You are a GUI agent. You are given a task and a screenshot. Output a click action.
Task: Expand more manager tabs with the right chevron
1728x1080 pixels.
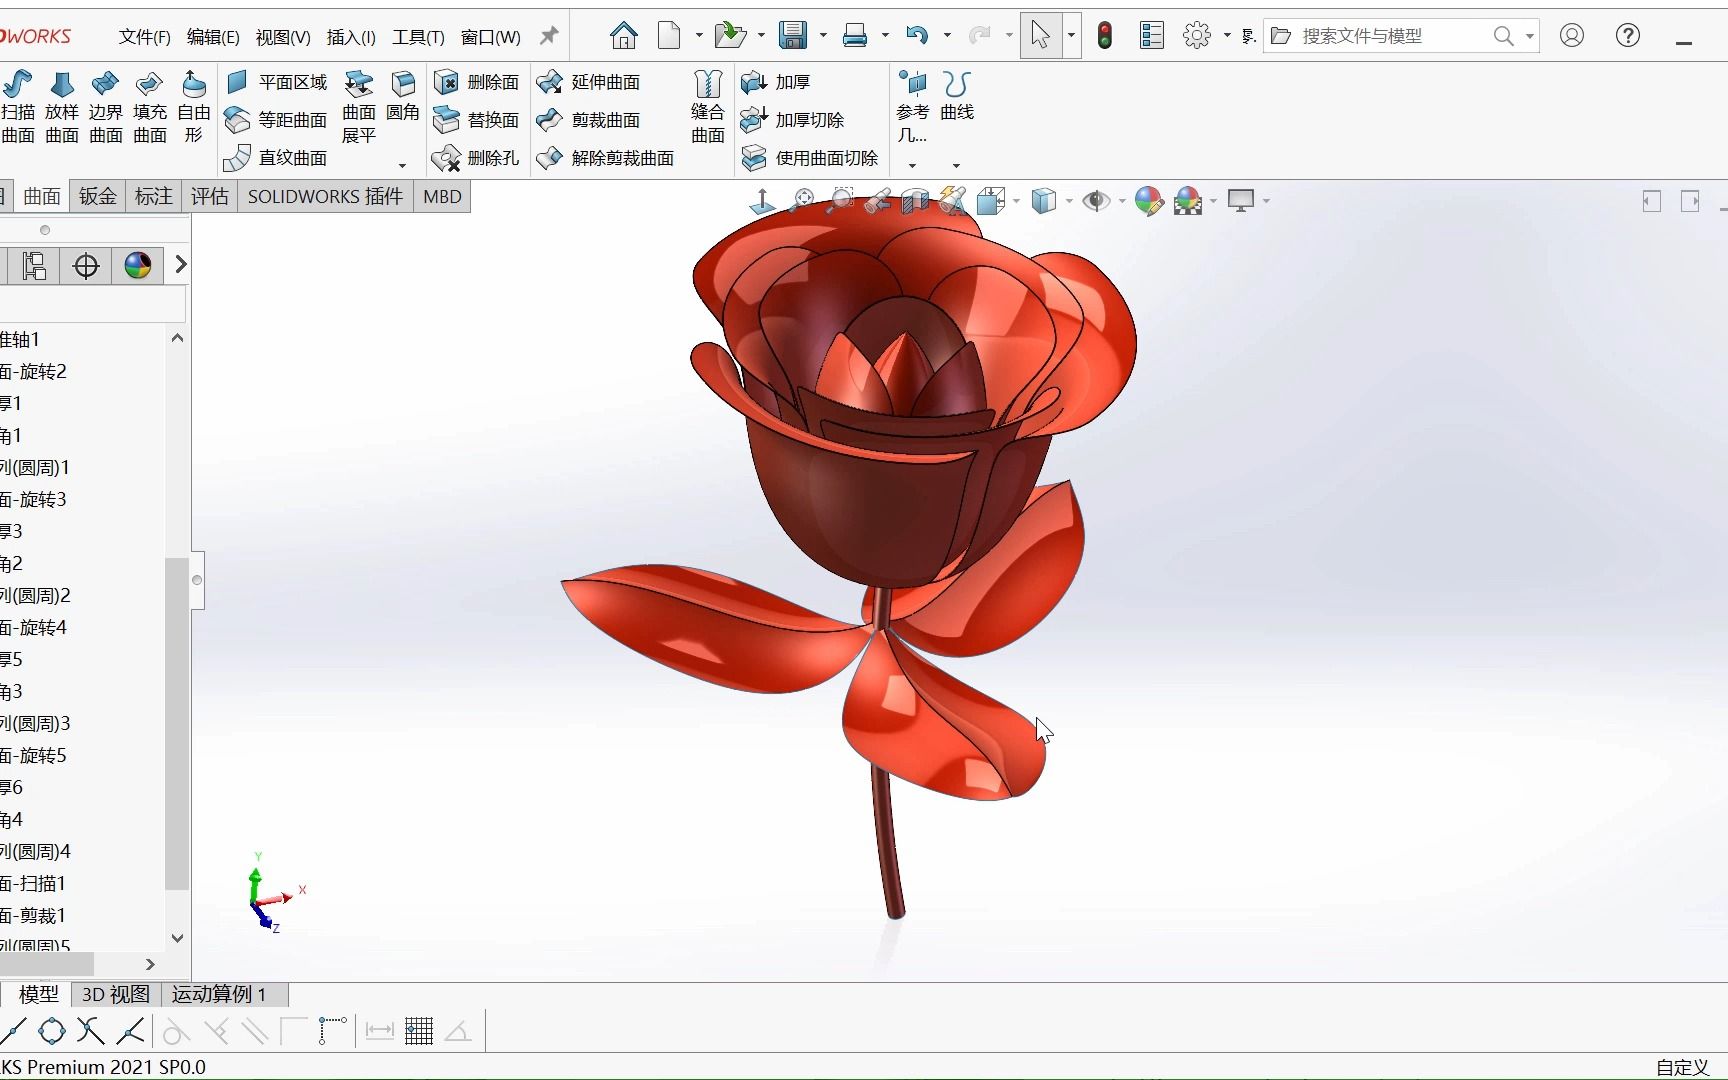(180, 265)
